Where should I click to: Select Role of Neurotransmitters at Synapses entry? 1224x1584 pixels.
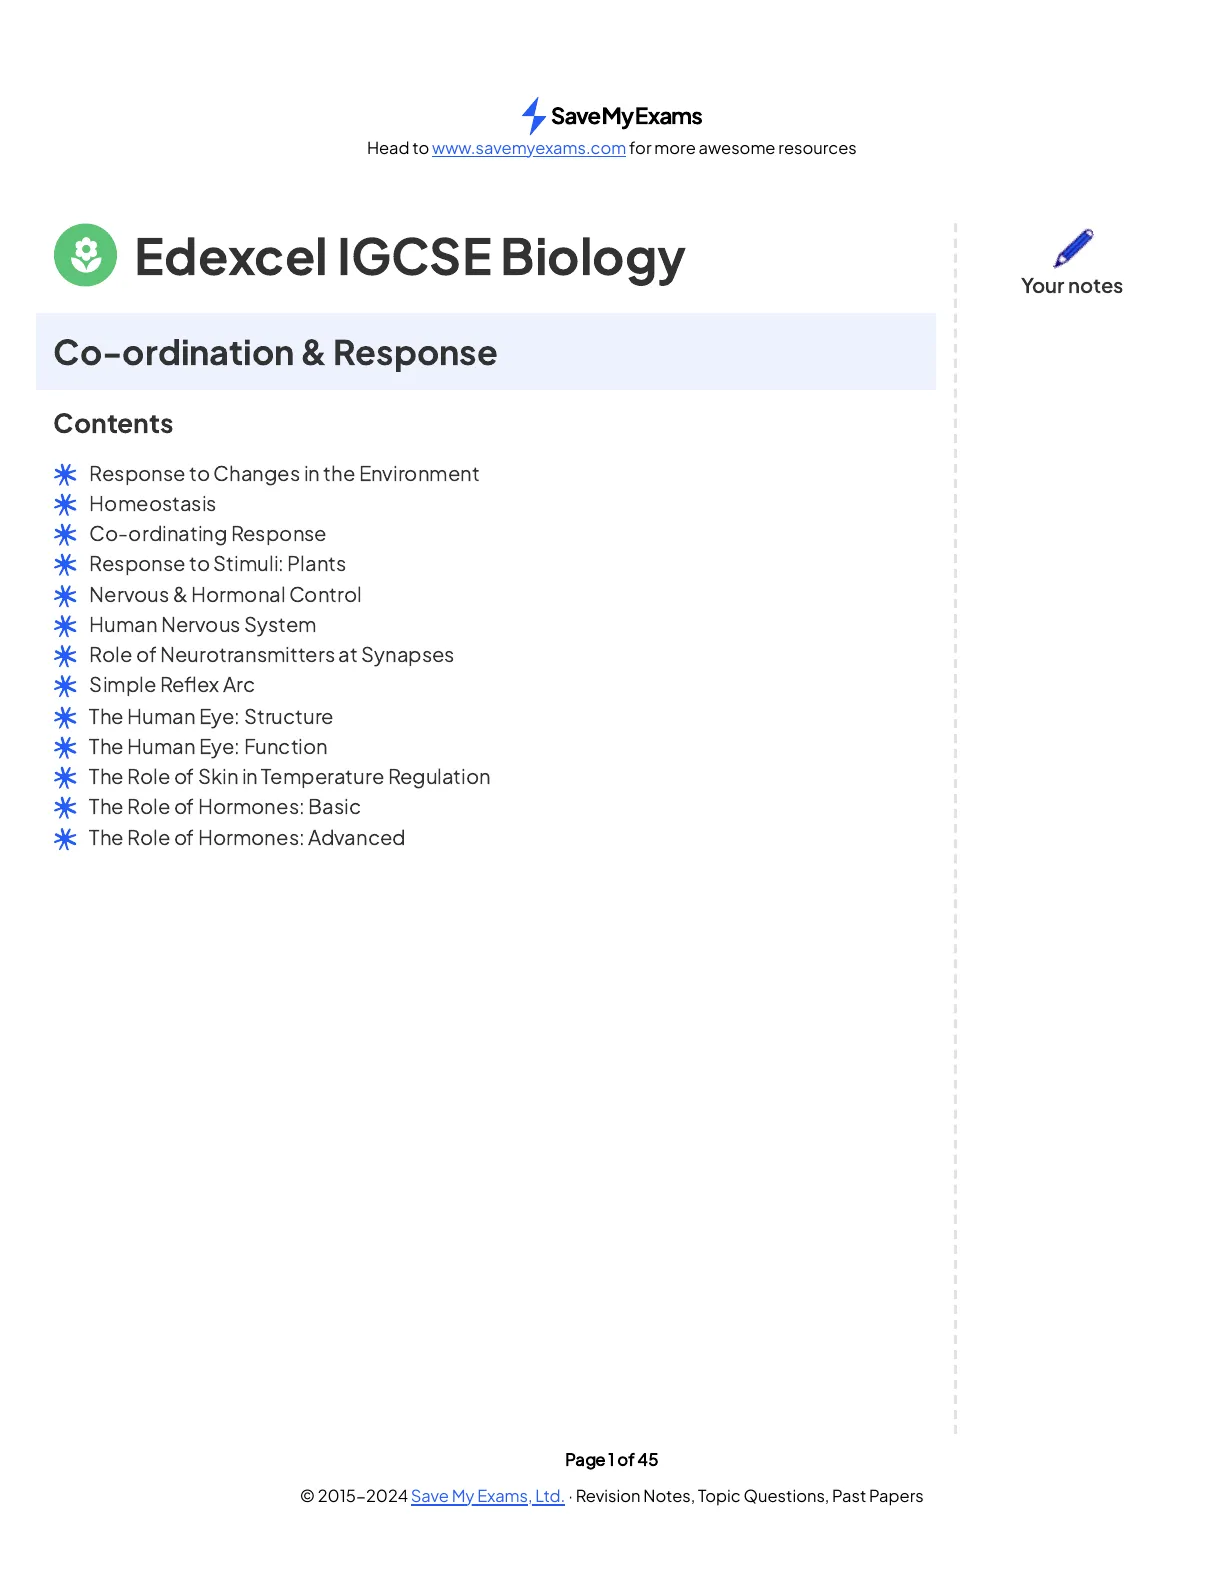point(271,655)
